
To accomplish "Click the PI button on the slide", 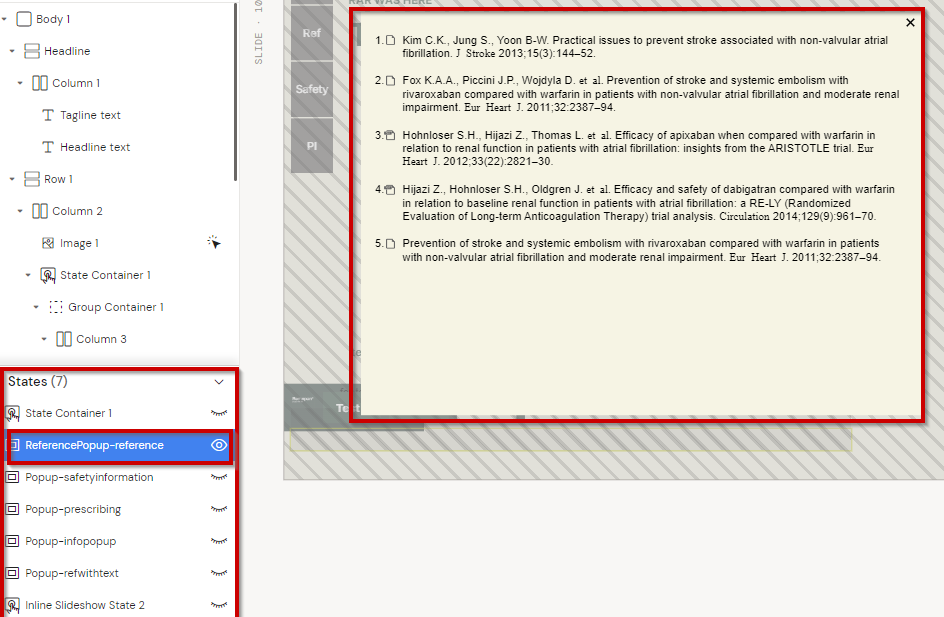I will click(311, 145).
